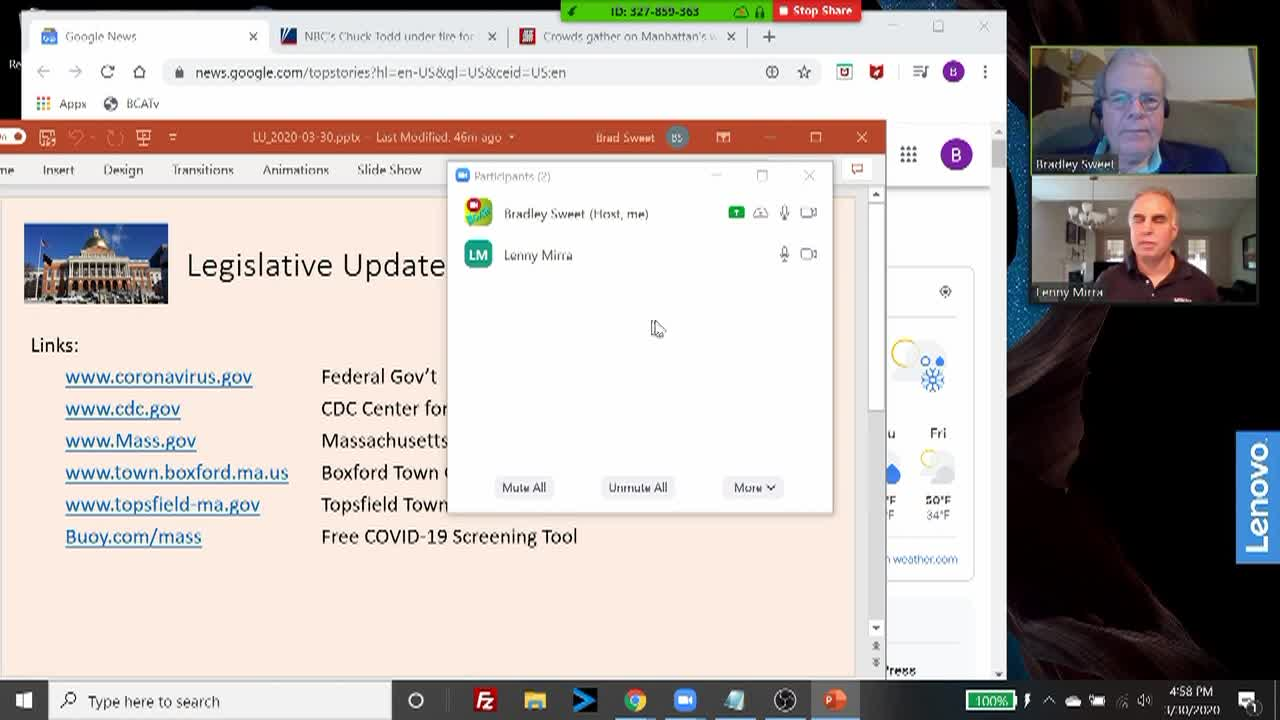Image resolution: width=1280 pixels, height=720 pixels.
Task: Stop the Zoom screen share
Action: (x=815, y=11)
